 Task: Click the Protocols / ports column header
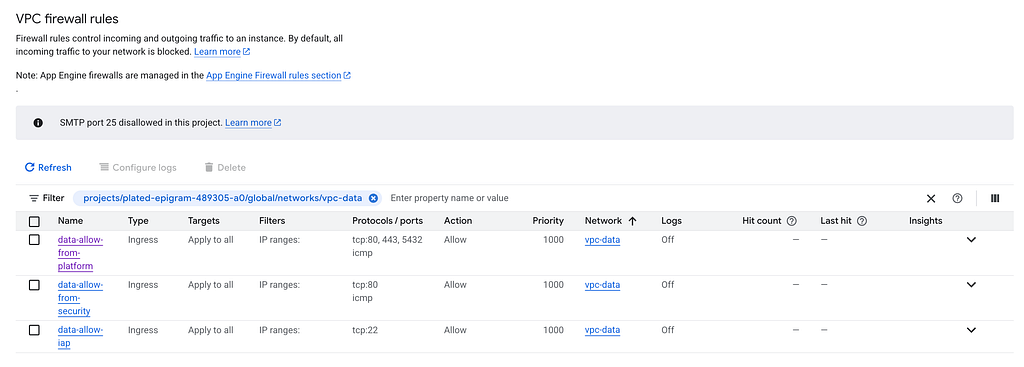point(387,221)
